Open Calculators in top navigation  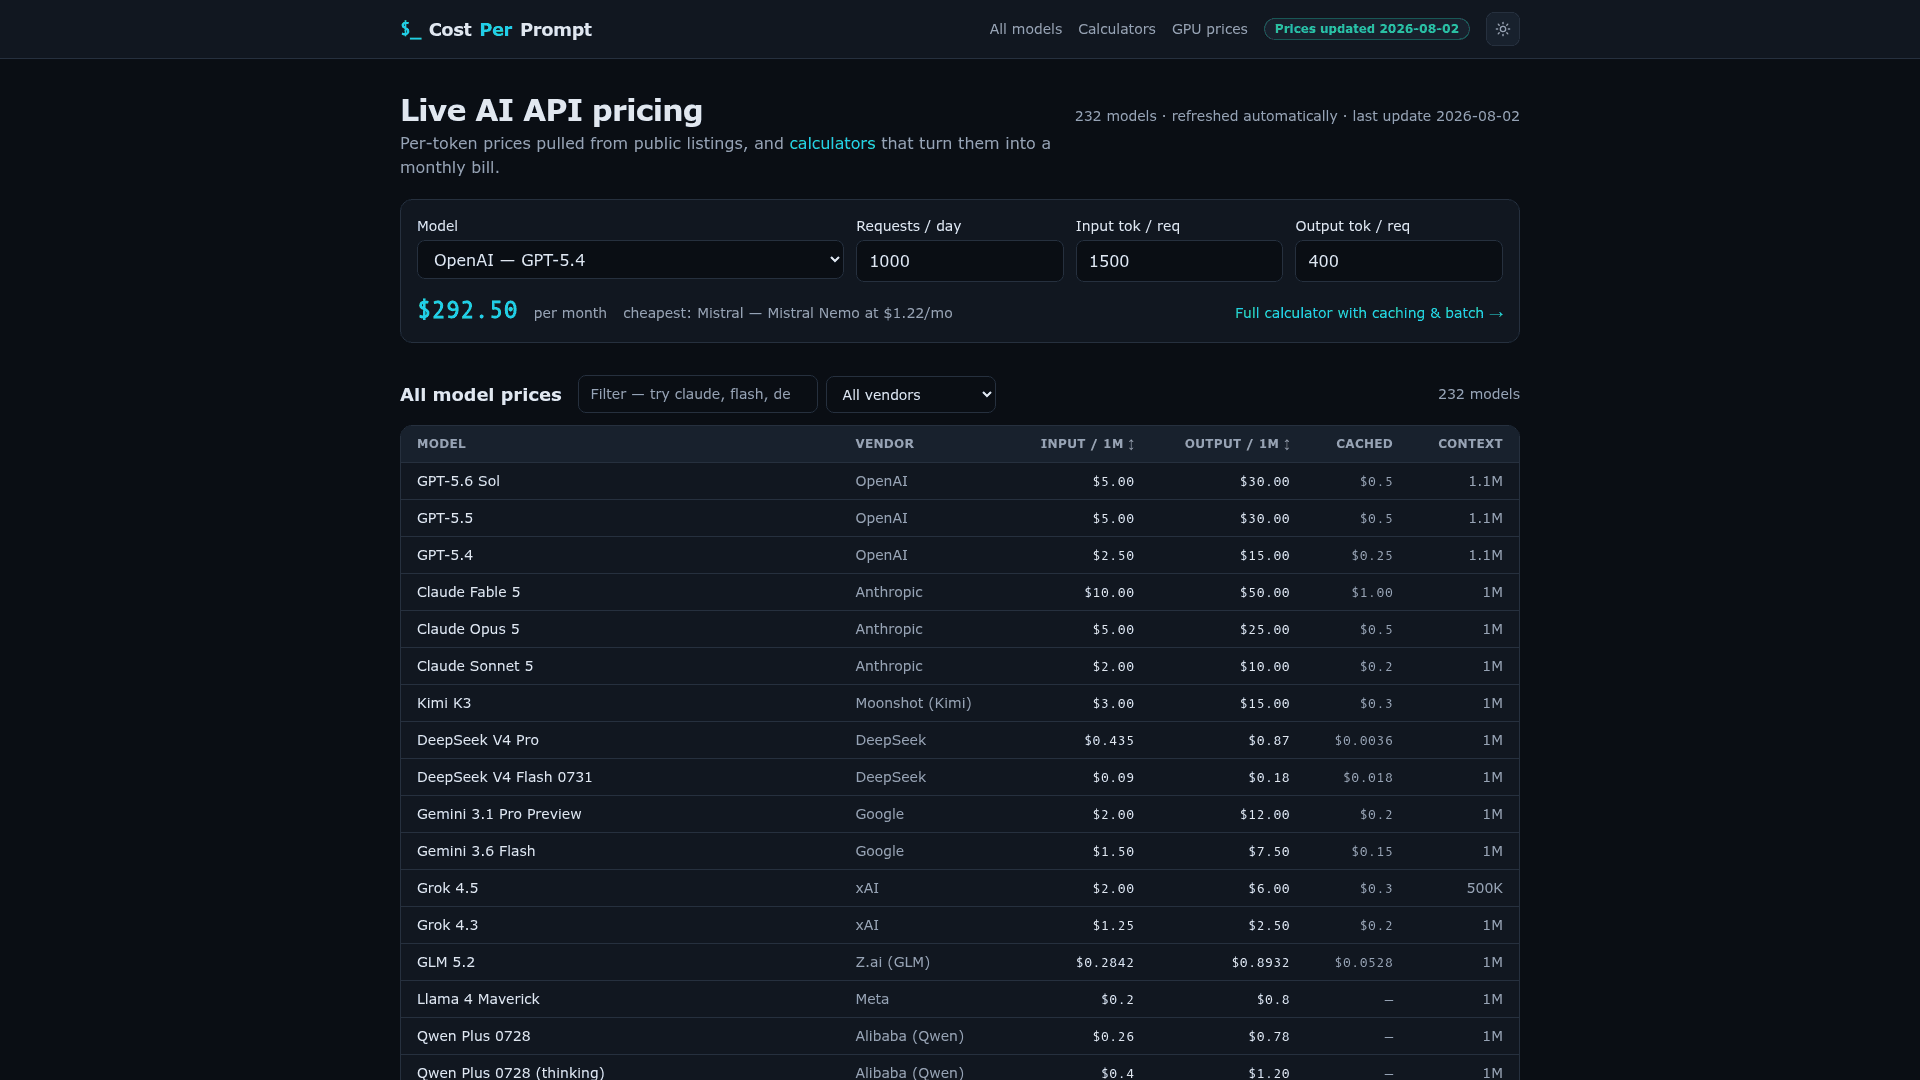coord(1117,29)
